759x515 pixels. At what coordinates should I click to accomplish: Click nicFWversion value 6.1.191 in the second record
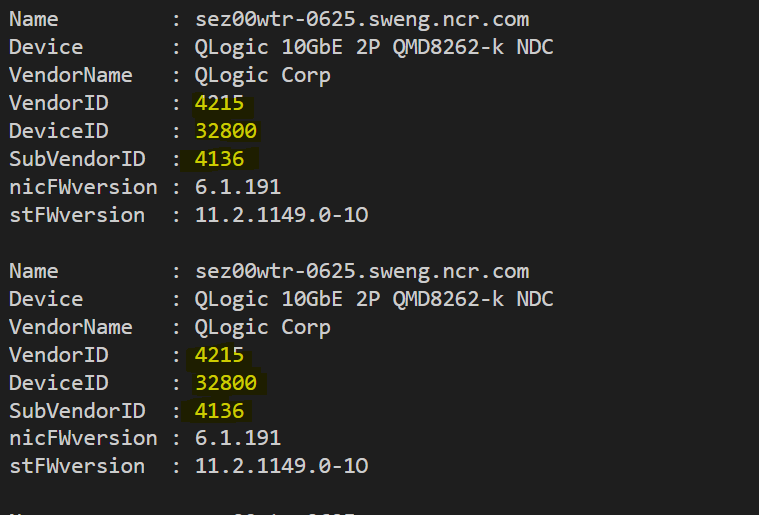point(238,439)
